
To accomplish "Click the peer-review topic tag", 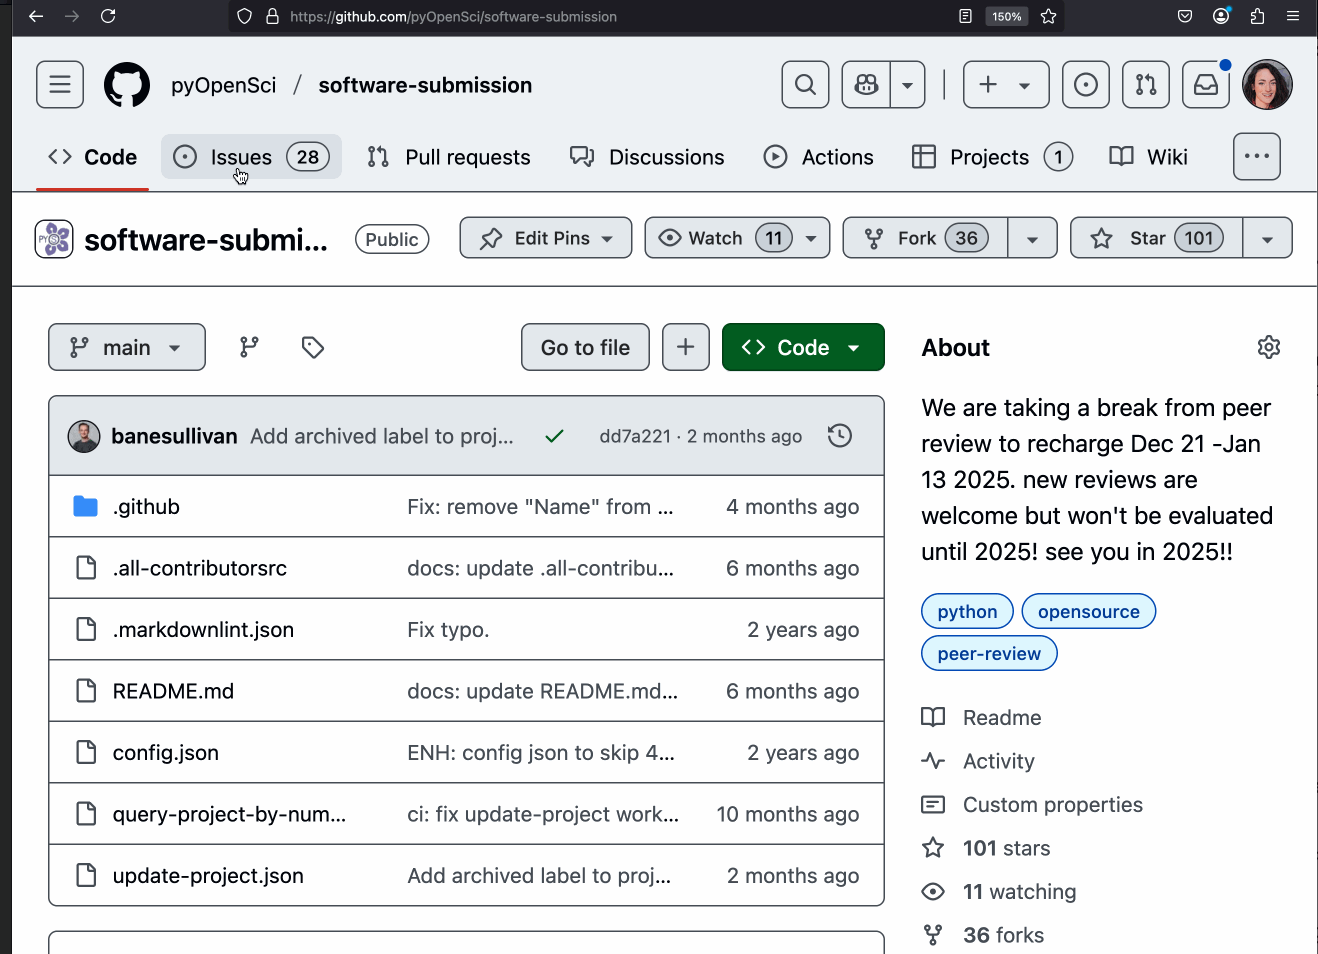I will [989, 654].
